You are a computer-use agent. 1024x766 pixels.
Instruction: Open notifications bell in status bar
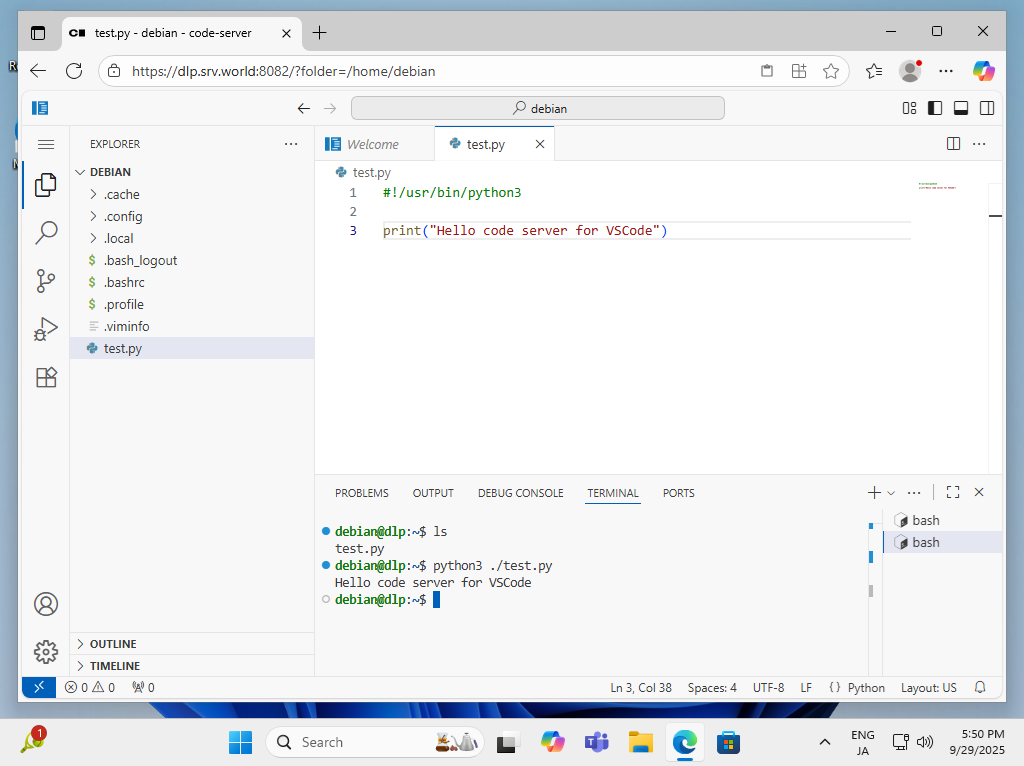click(x=980, y=687)
